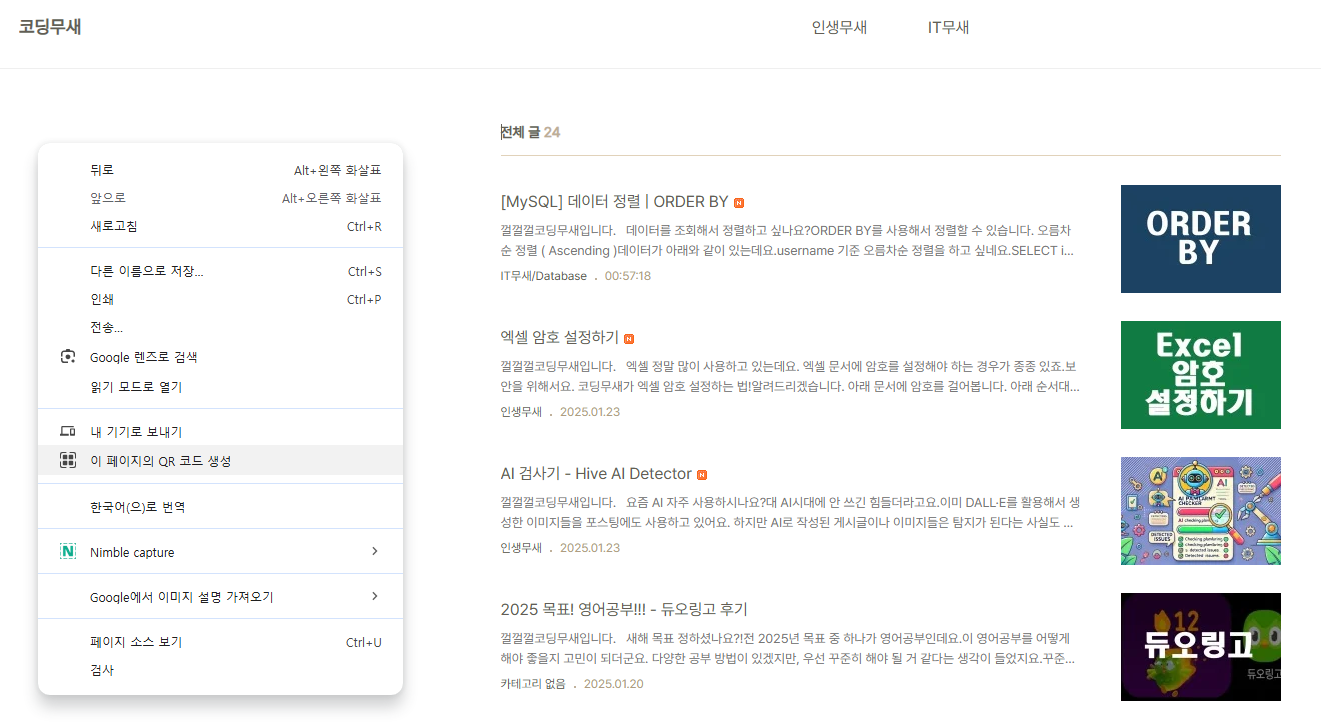Click the 00:57:18 timestamp
The image size is (1321, 727).
click(x=628, y=276)
